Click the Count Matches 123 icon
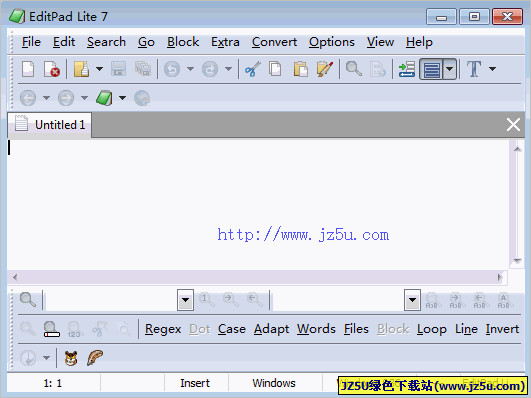This screenshot has width=531, height=398. coord(75,329)
